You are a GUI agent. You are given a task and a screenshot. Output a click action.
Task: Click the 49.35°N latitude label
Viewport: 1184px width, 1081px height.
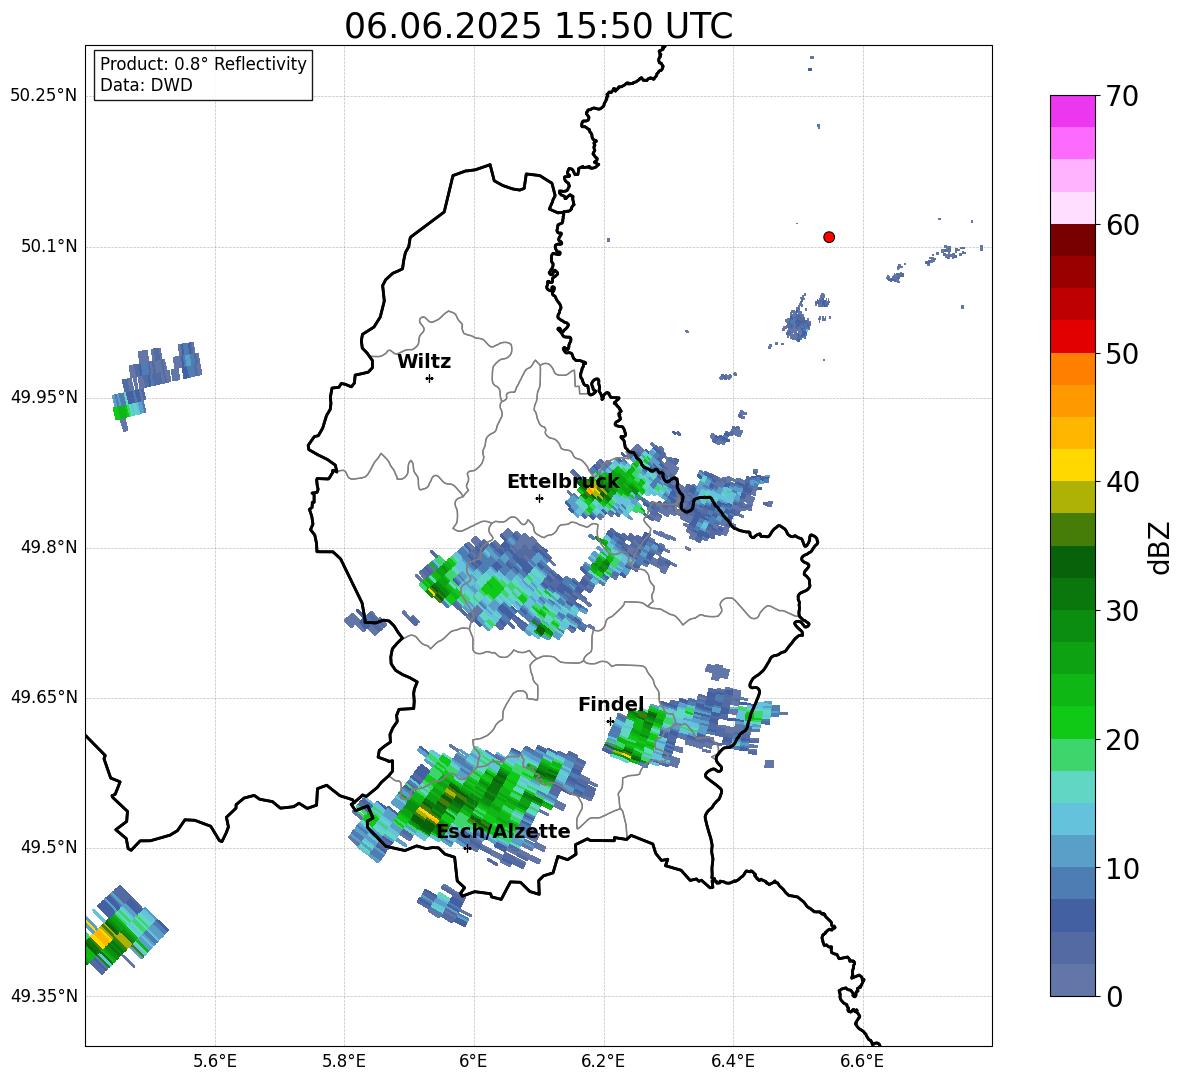pos(44,996)
